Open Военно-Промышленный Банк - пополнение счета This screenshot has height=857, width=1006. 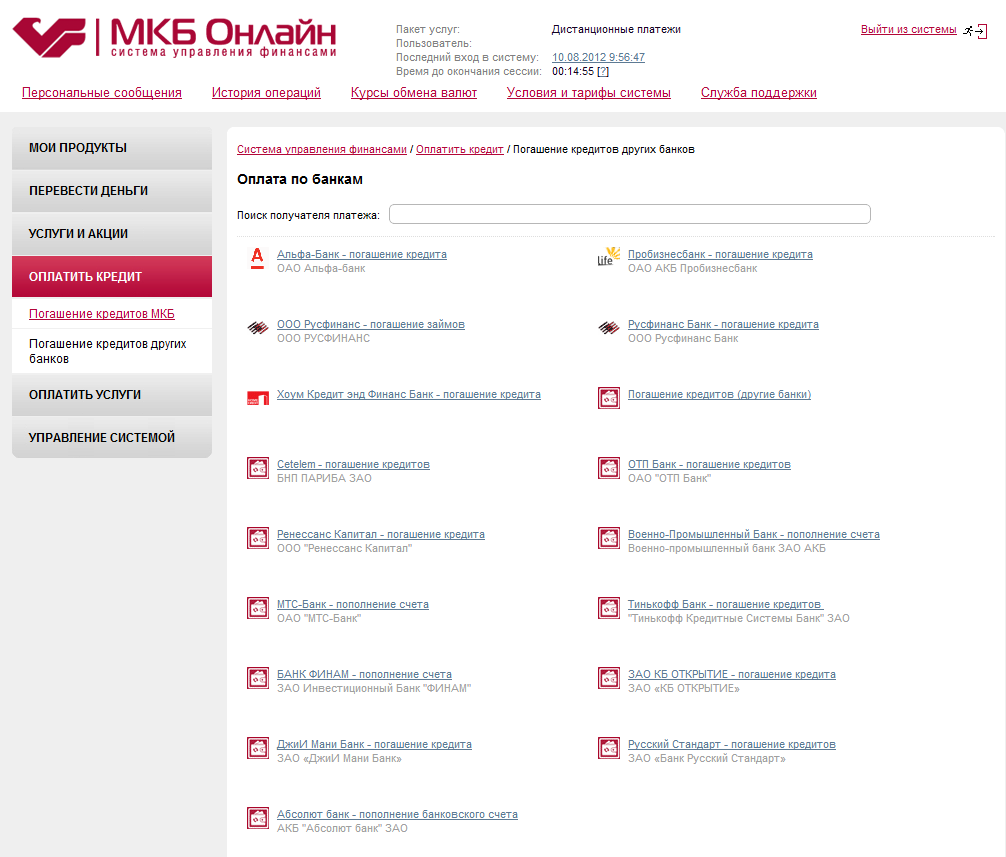[753, 534]
